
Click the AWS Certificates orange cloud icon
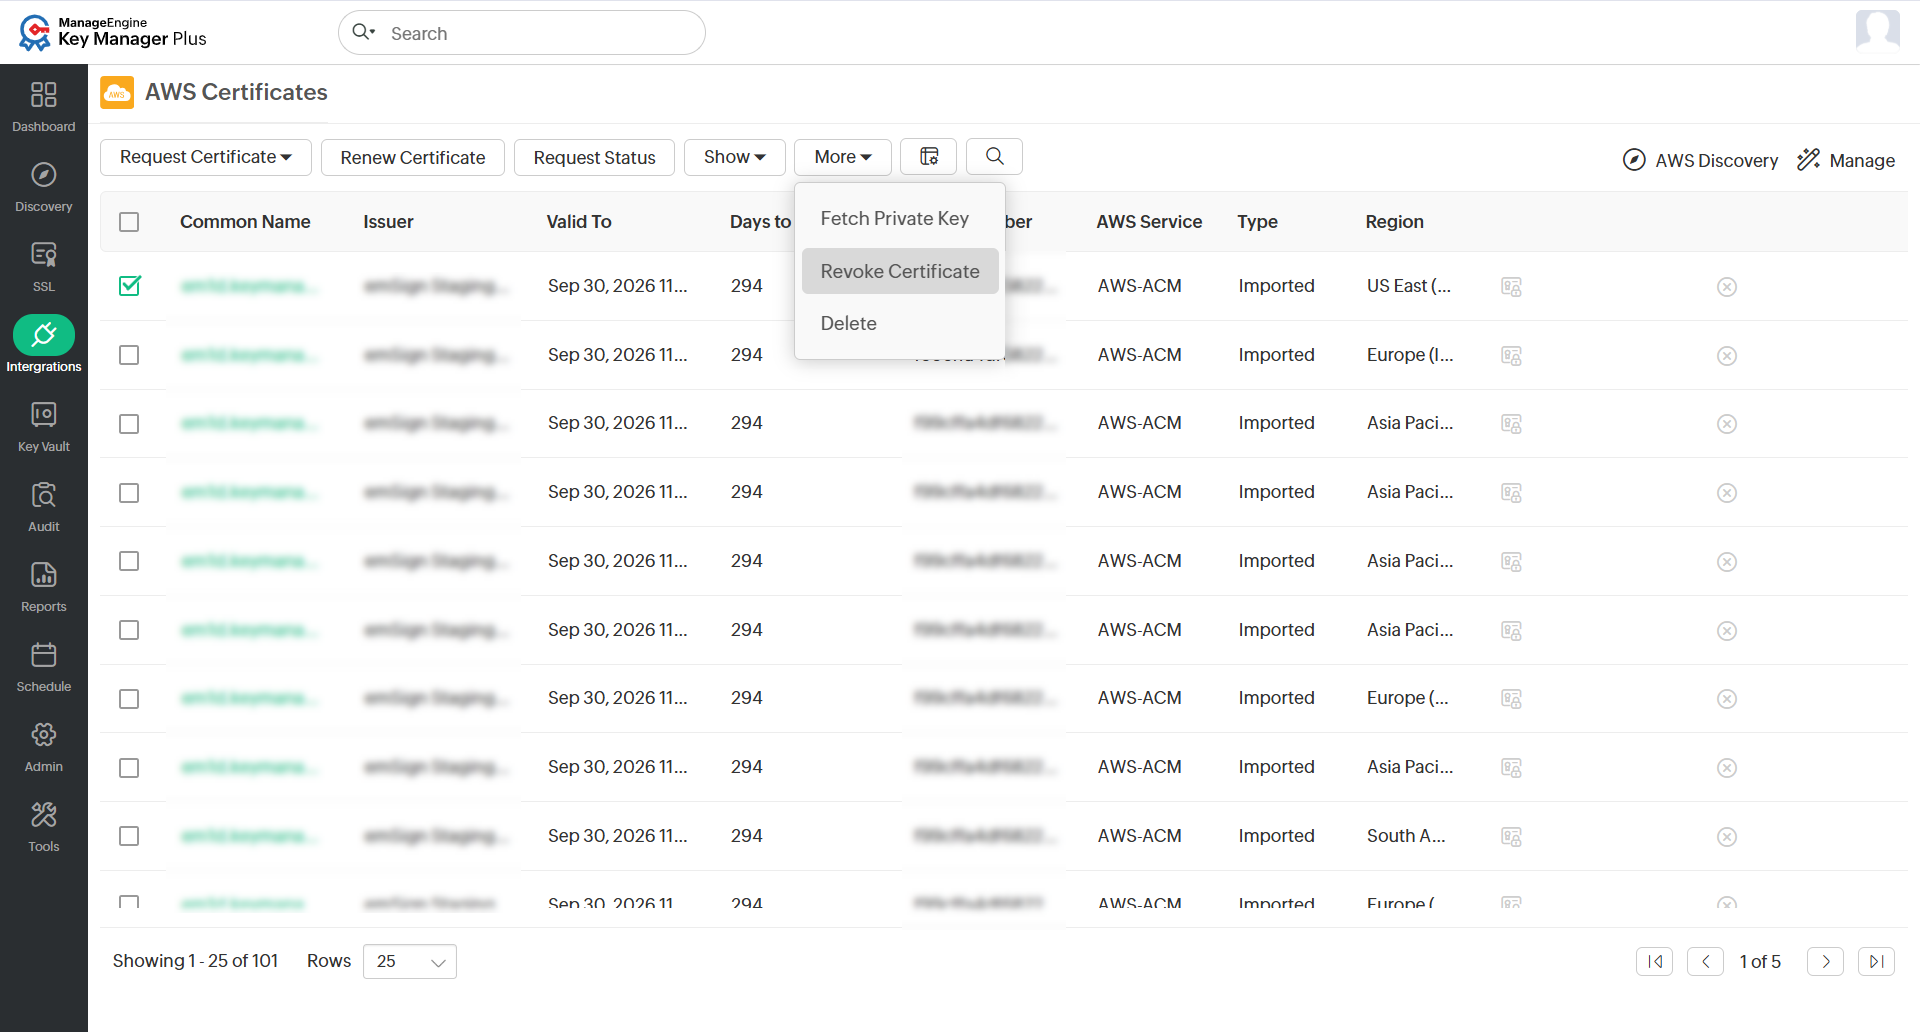tap(117, 93)
